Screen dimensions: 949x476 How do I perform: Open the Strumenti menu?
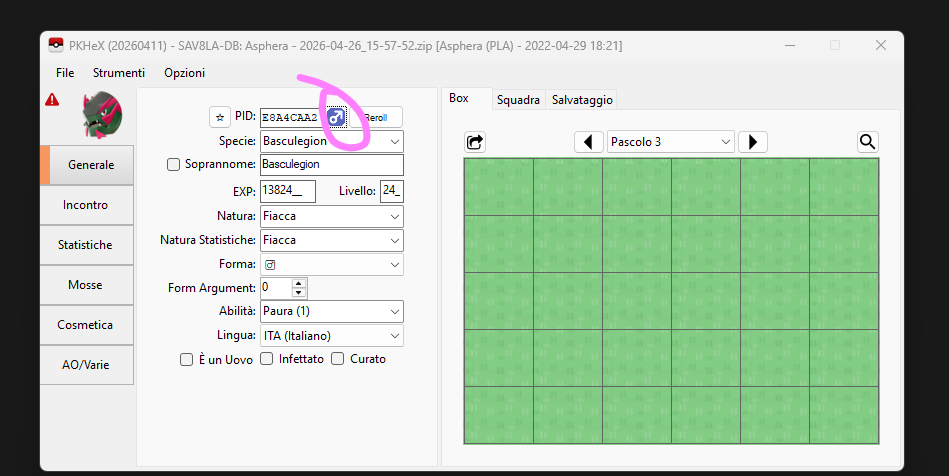(119, 73)
